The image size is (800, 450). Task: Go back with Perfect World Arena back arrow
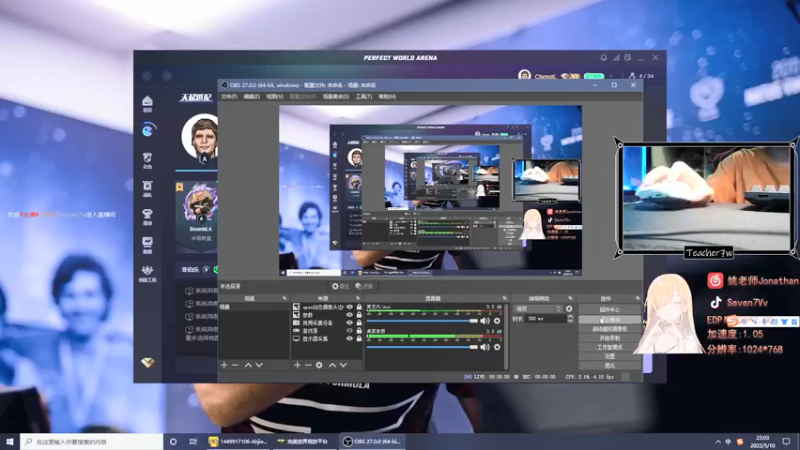point(147,76)
